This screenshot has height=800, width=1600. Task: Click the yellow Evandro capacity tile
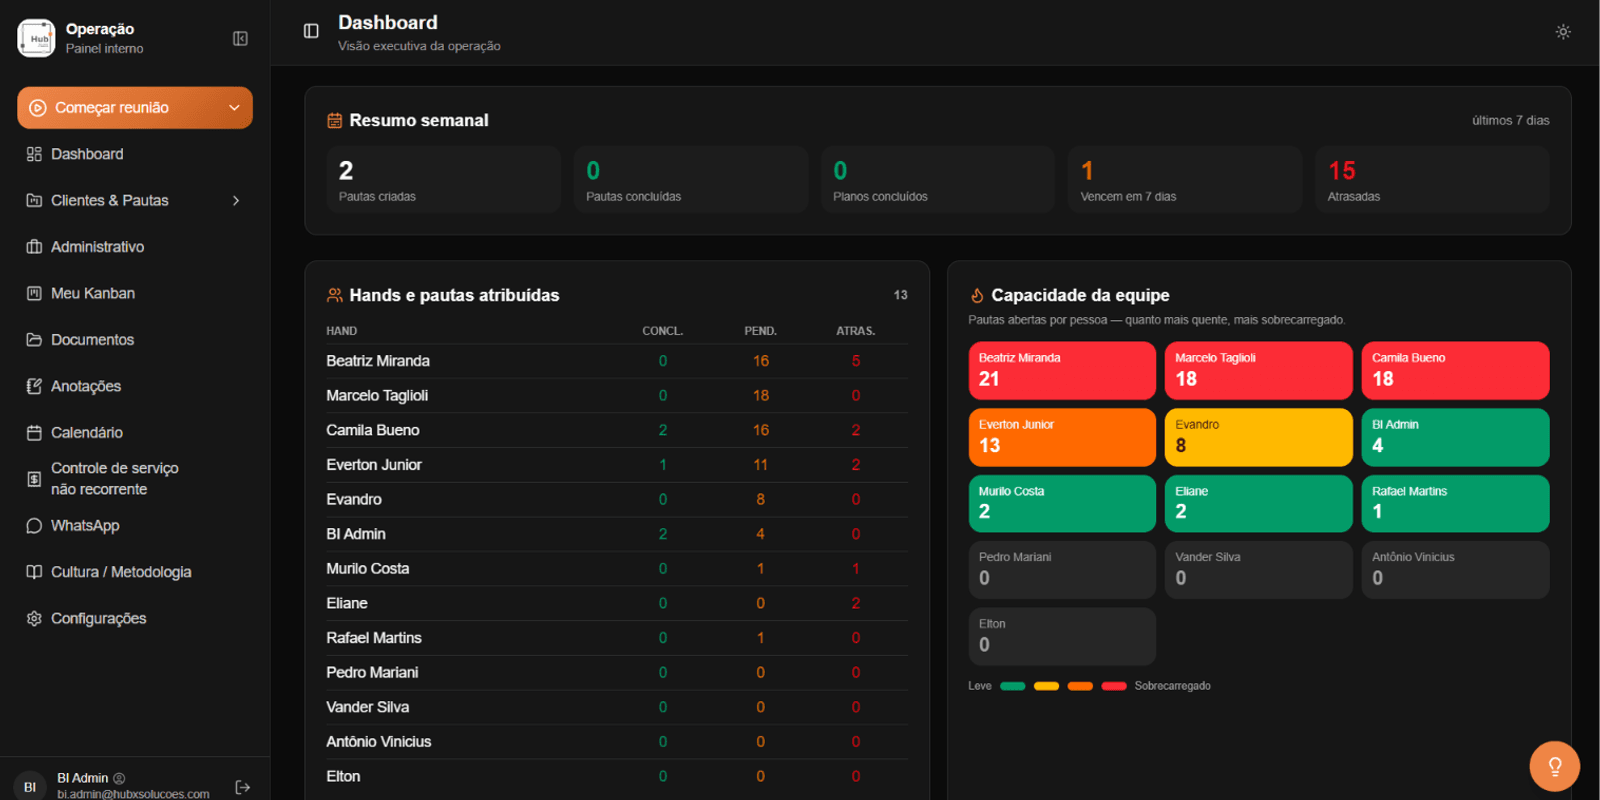[x=1259, y=437]
